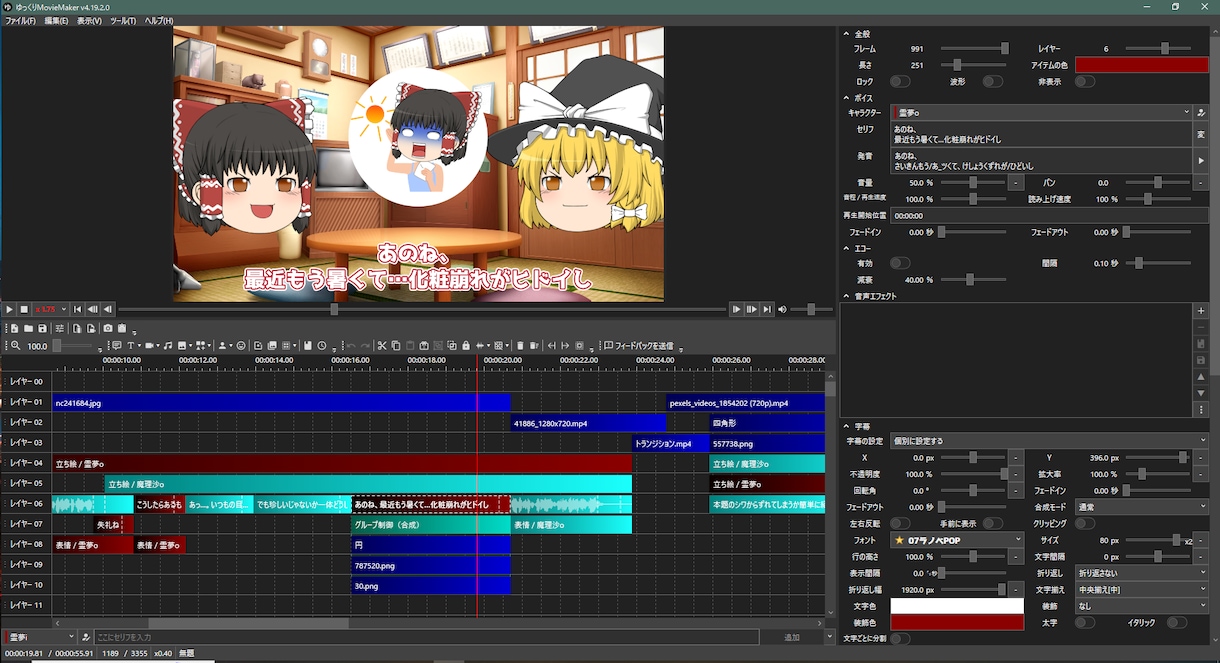Add character portrait with person icon
Screen dimensions: 1220x663
[x=222, y=345]
